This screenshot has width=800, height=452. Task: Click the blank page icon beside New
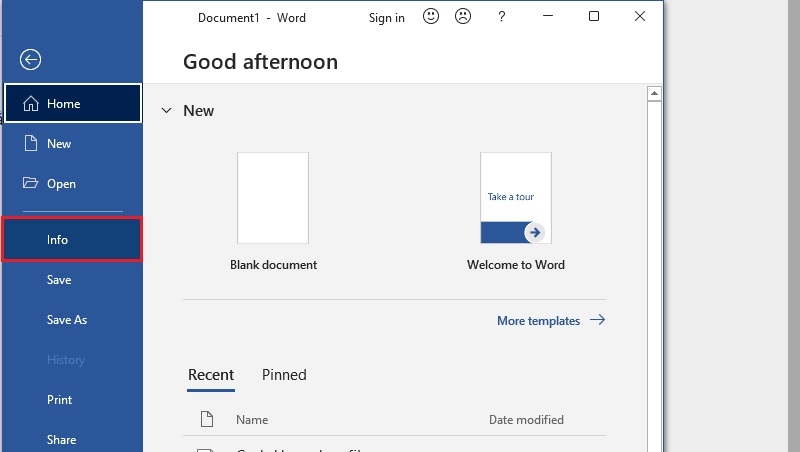(31, 143)
